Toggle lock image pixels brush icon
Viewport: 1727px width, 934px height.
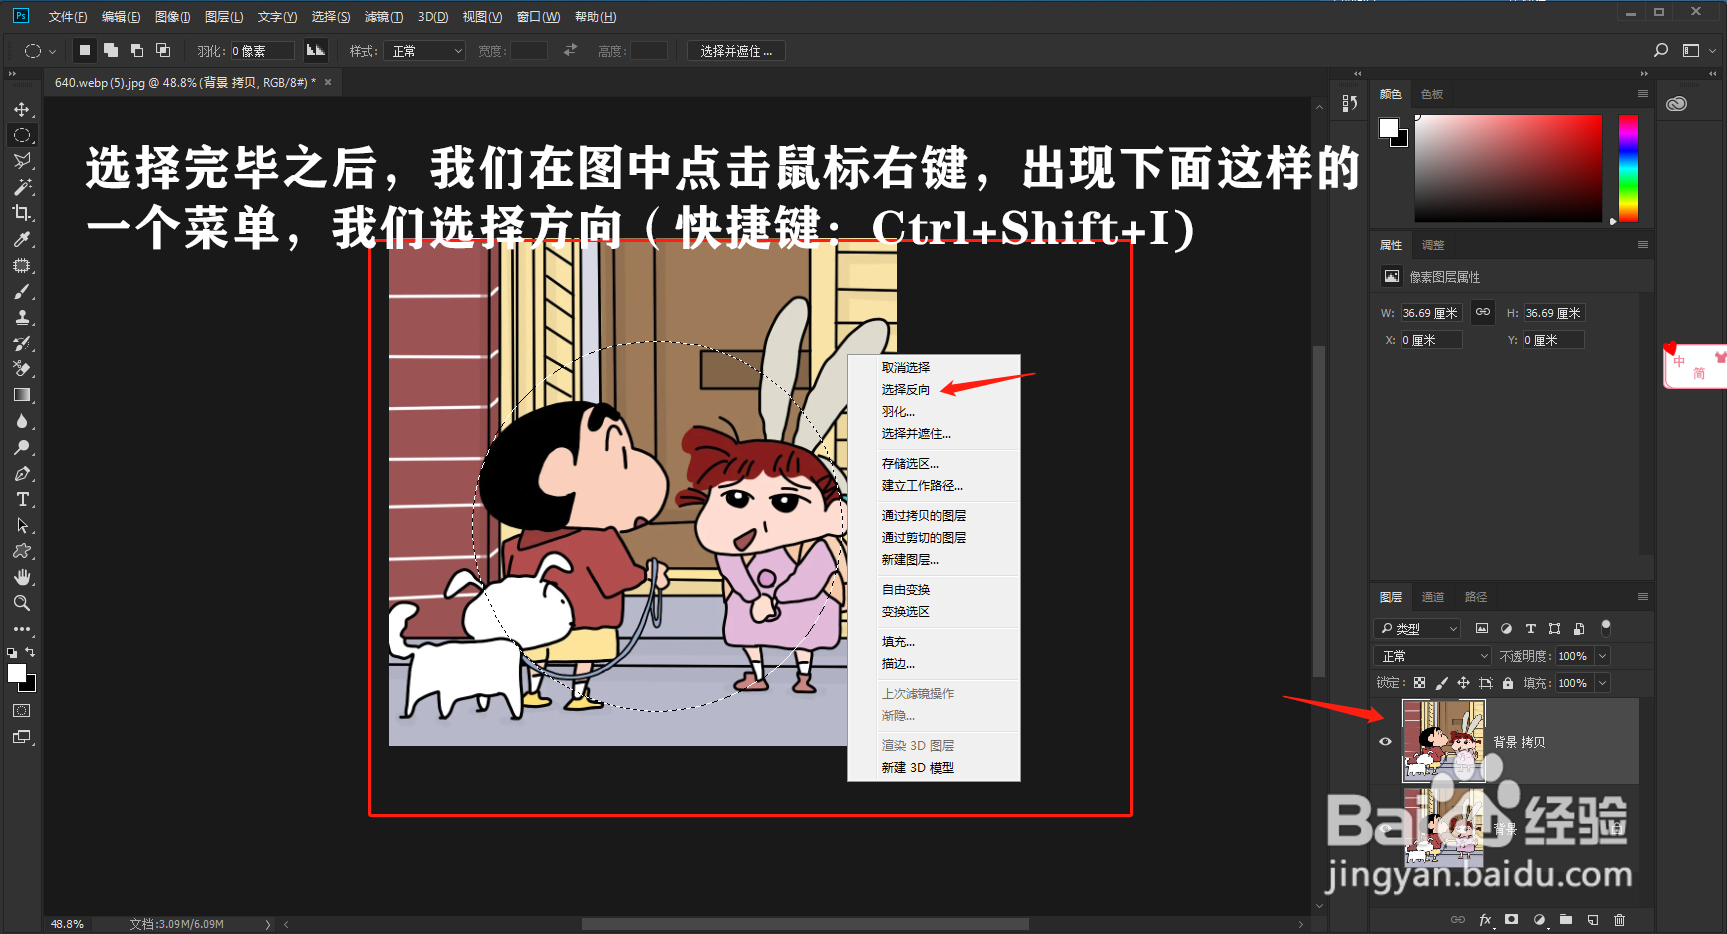tap(1441, 683)
